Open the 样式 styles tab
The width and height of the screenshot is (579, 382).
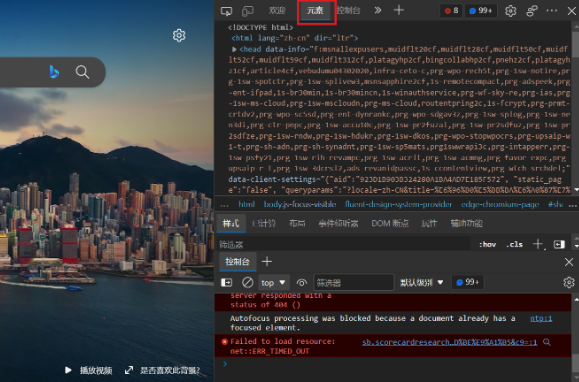click(x=231, y=223)
